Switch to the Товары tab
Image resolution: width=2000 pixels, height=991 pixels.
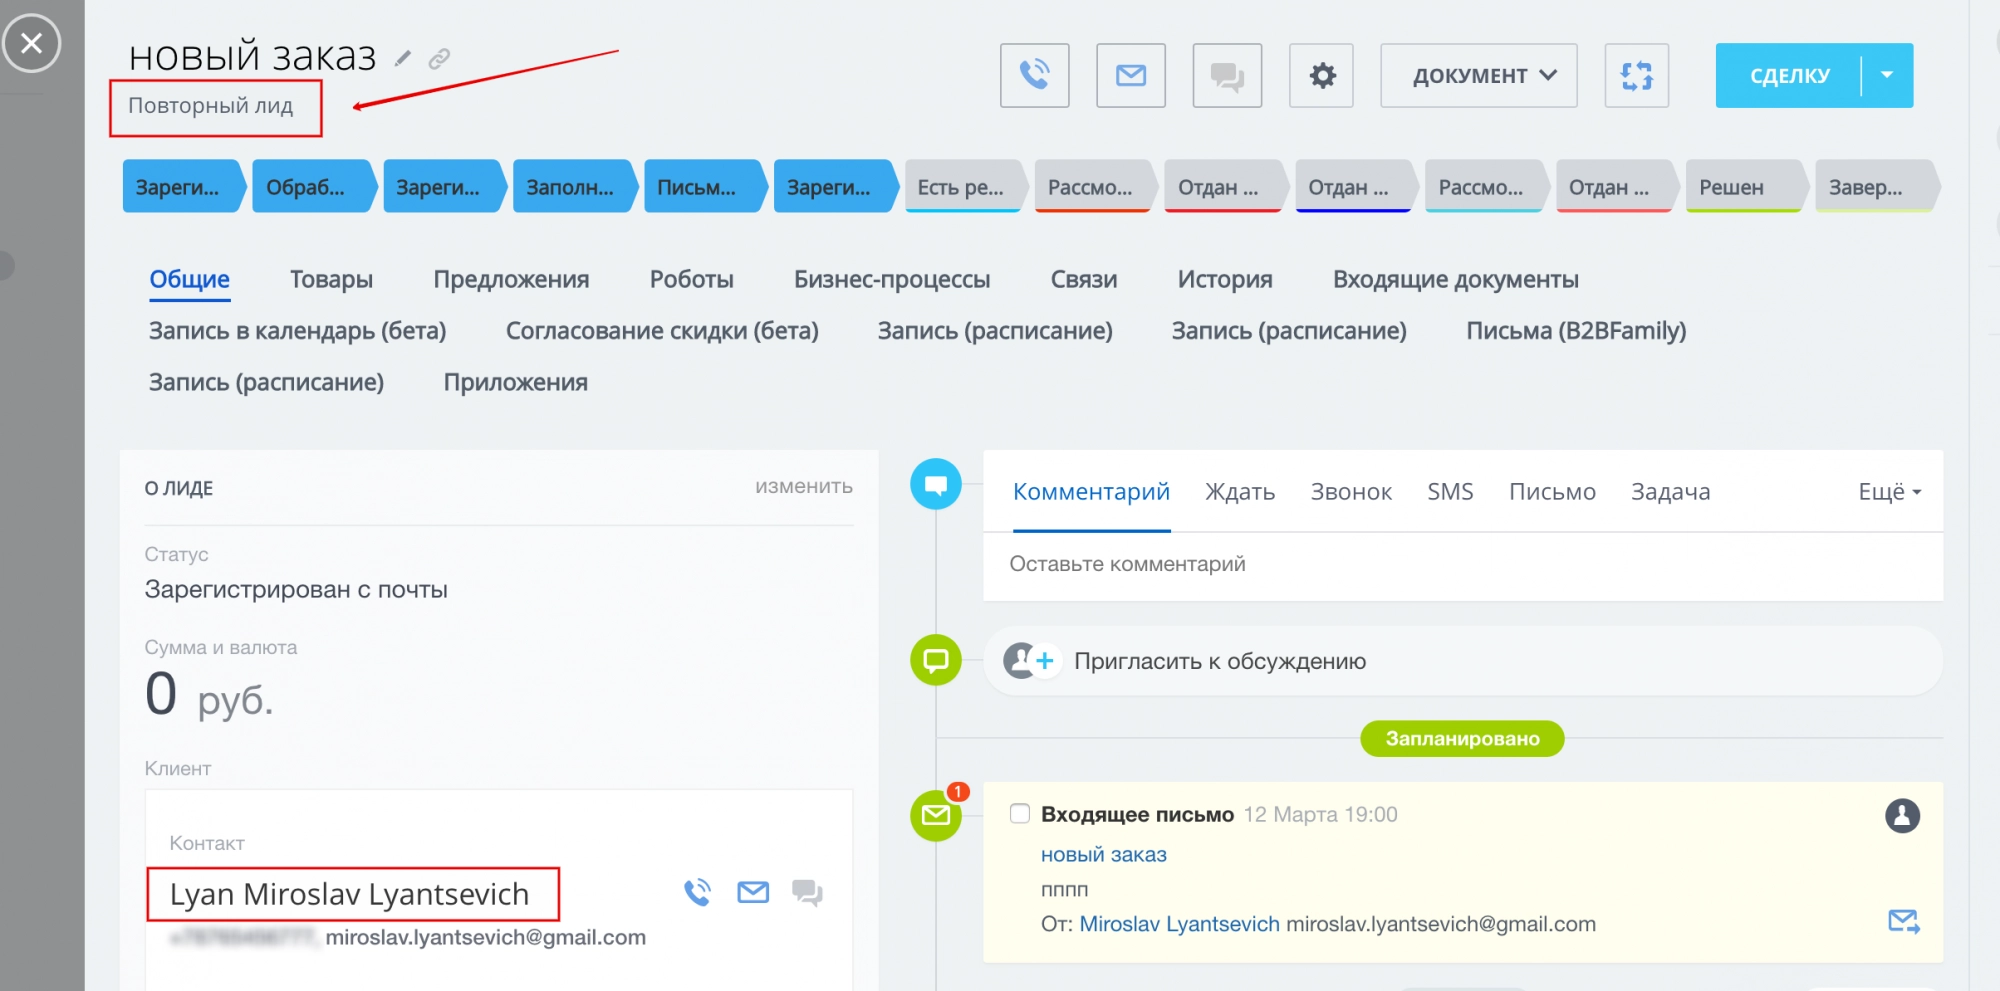pyautogui.click(x=331, y=279)
